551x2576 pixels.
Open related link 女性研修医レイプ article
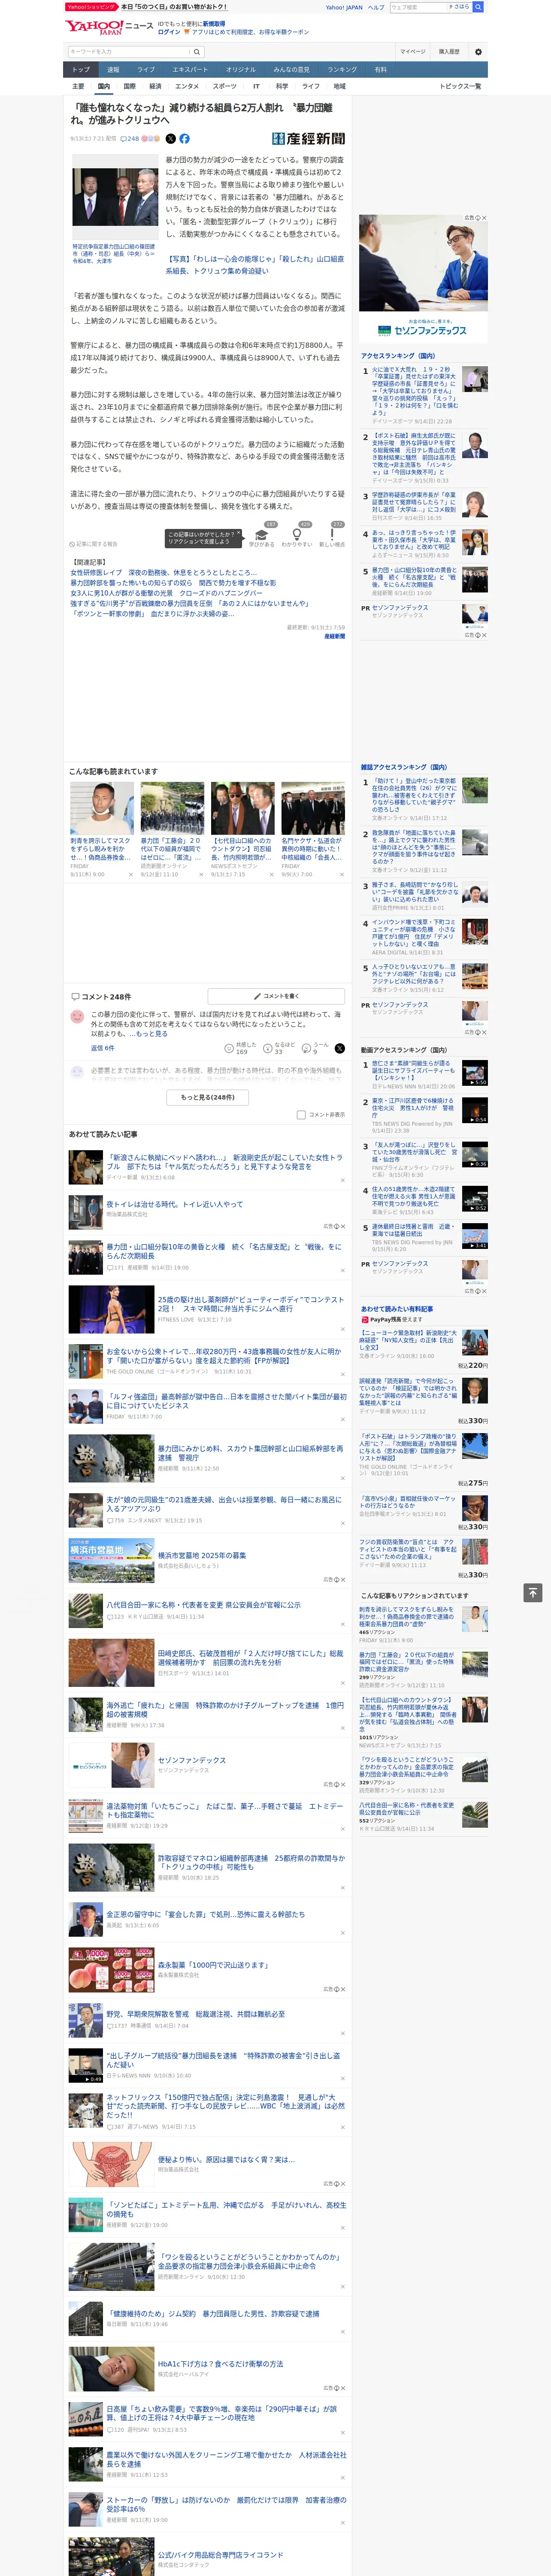164,573
